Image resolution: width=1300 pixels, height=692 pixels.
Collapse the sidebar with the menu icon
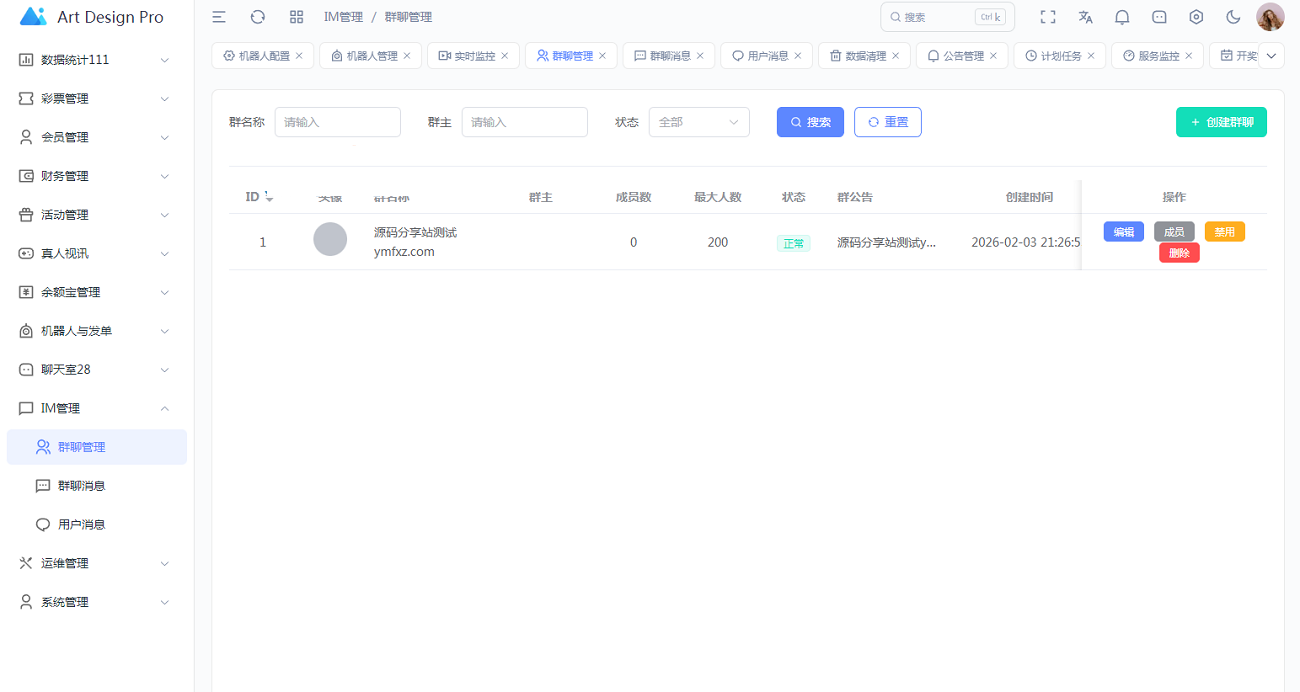tap(219, 17)
